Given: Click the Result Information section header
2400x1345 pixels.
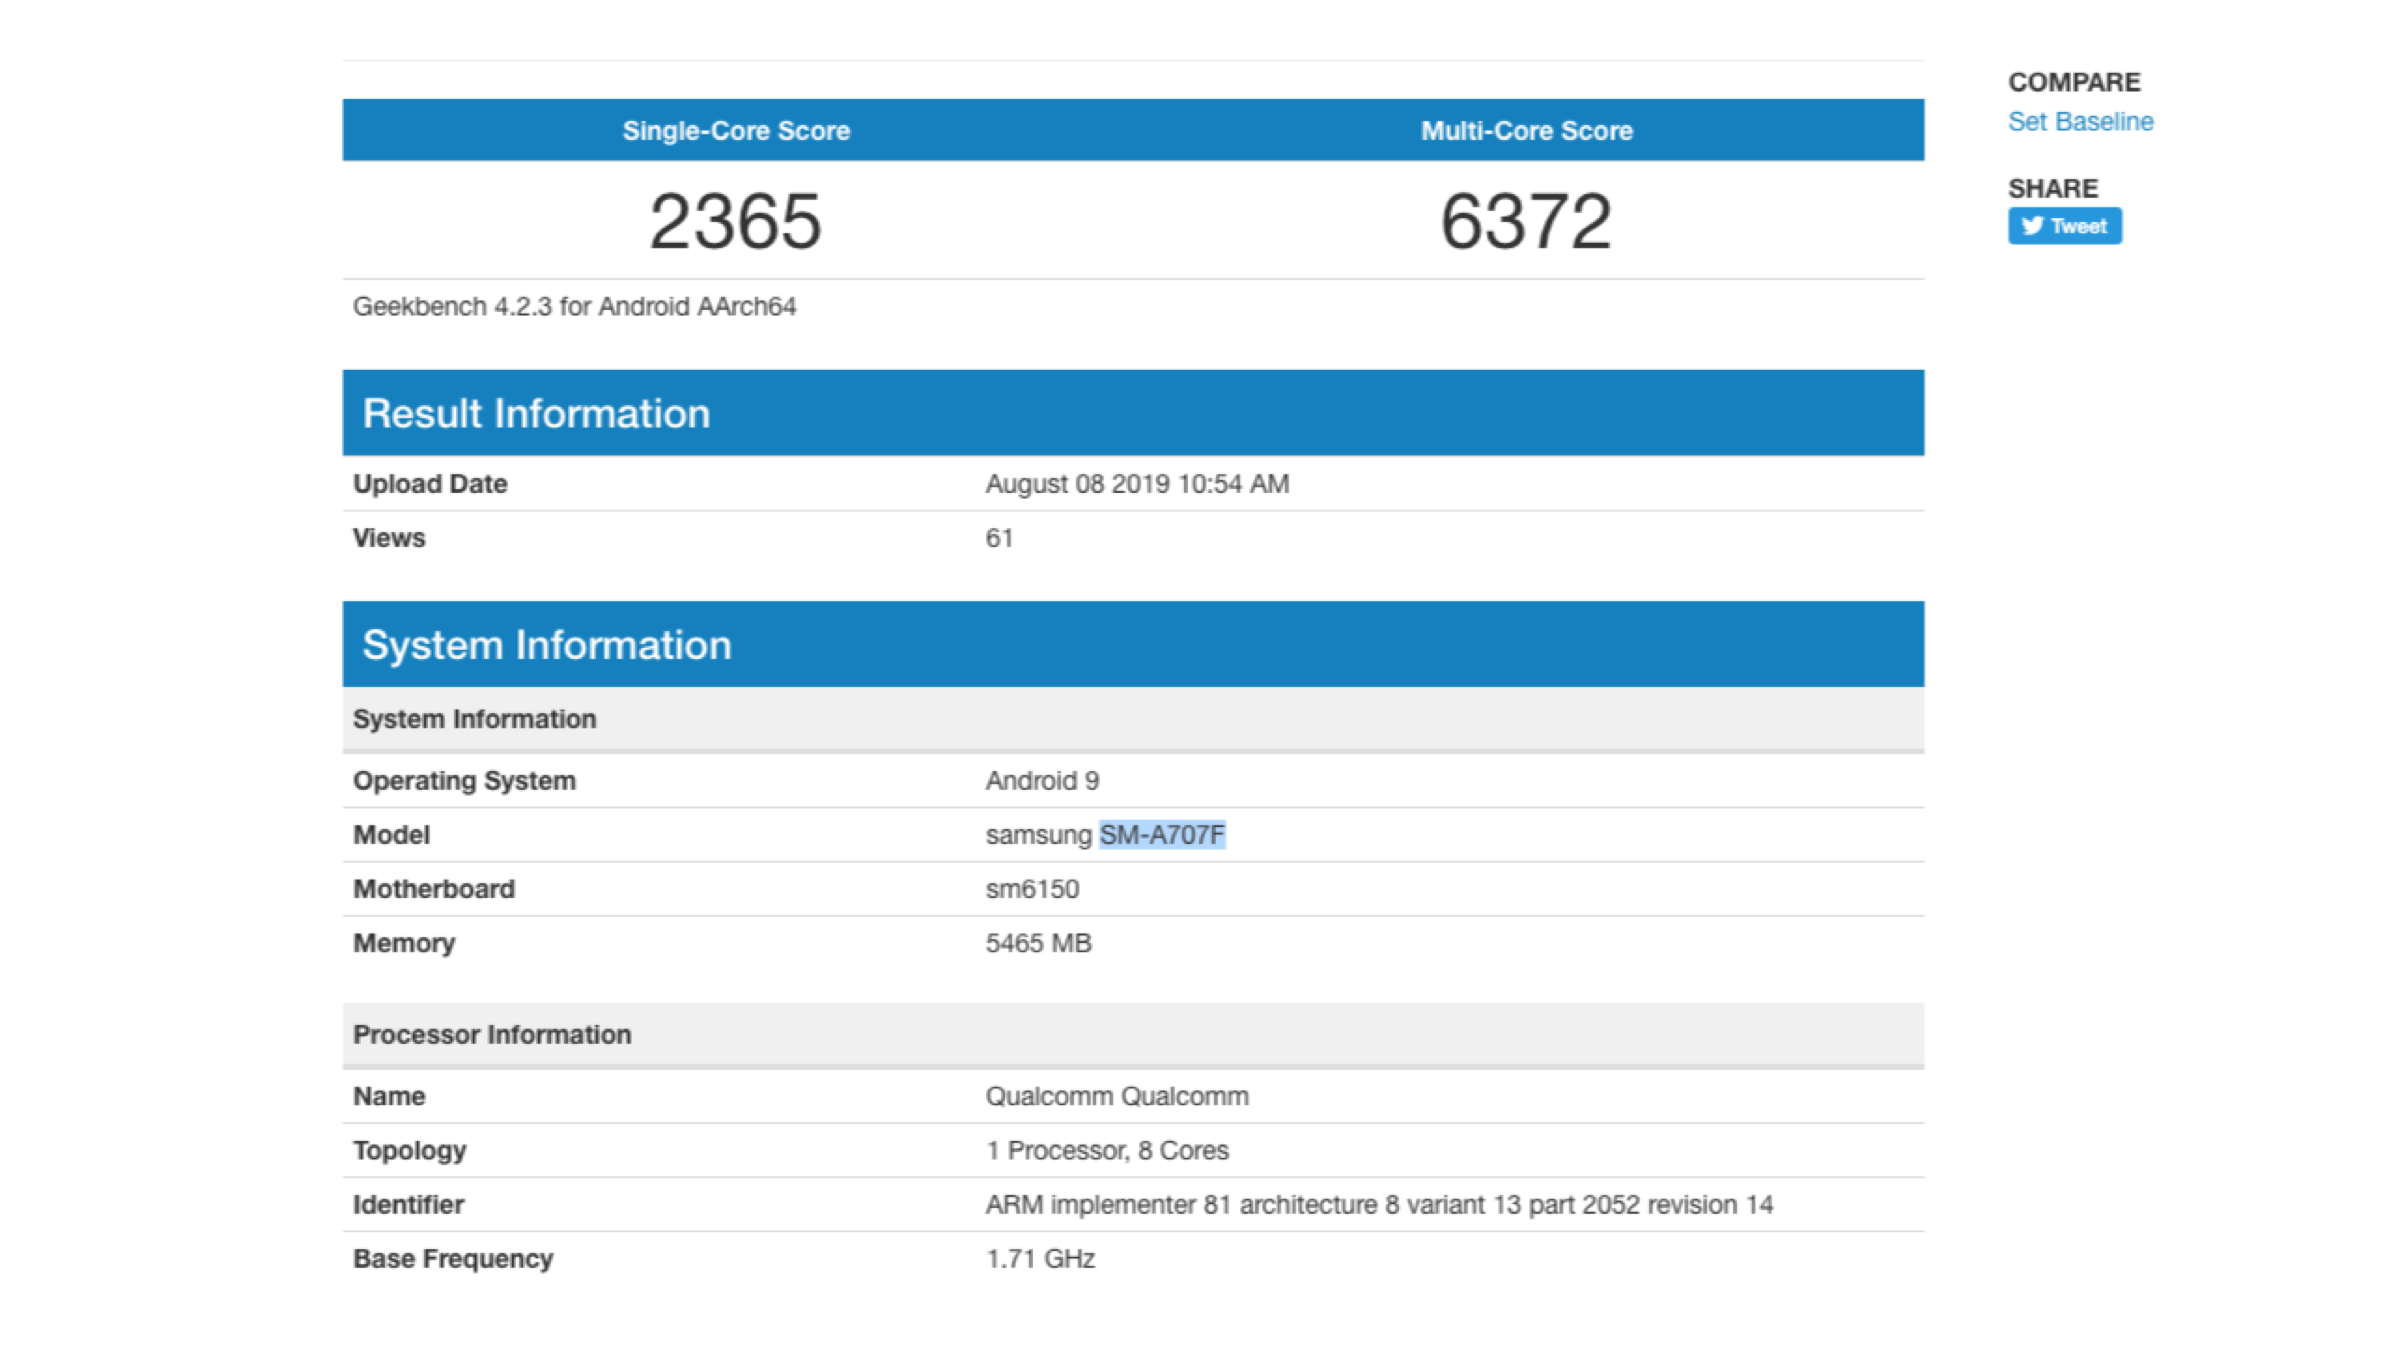Looking at the screenshot, I should click(536, 414).
